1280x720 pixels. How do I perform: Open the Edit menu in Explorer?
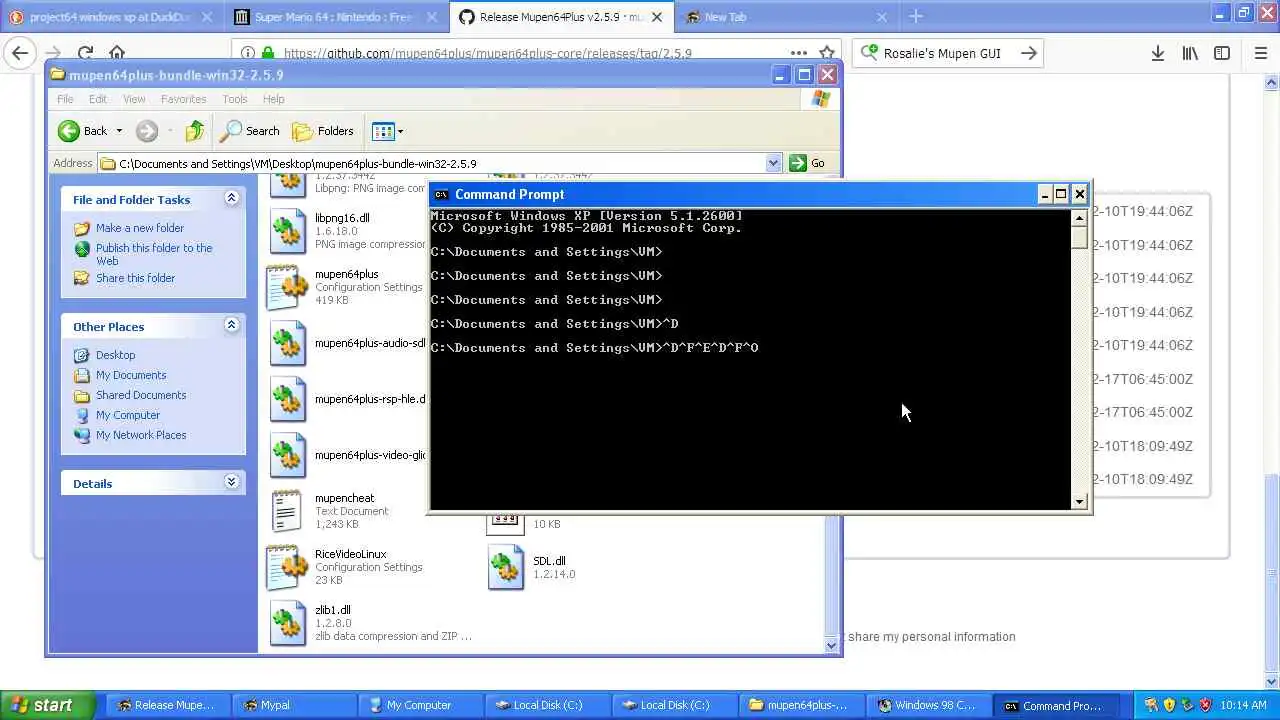pyautogui.click(x=98, y=99)
